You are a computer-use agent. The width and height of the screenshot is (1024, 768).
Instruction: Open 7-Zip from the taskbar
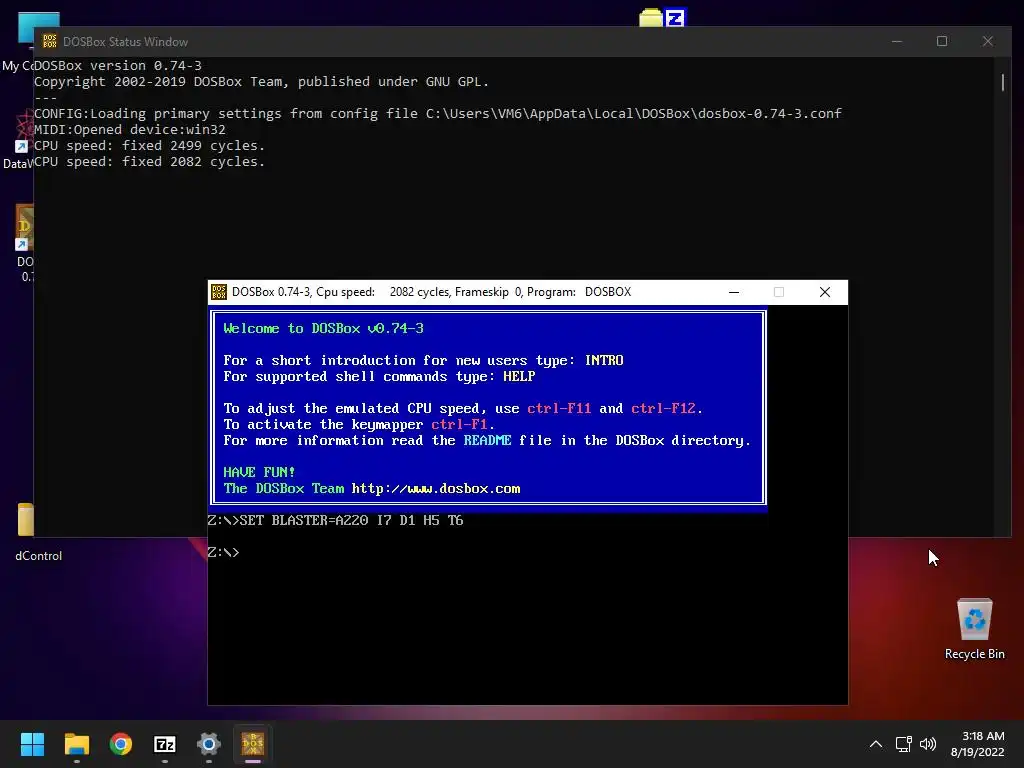pos(165,744)
